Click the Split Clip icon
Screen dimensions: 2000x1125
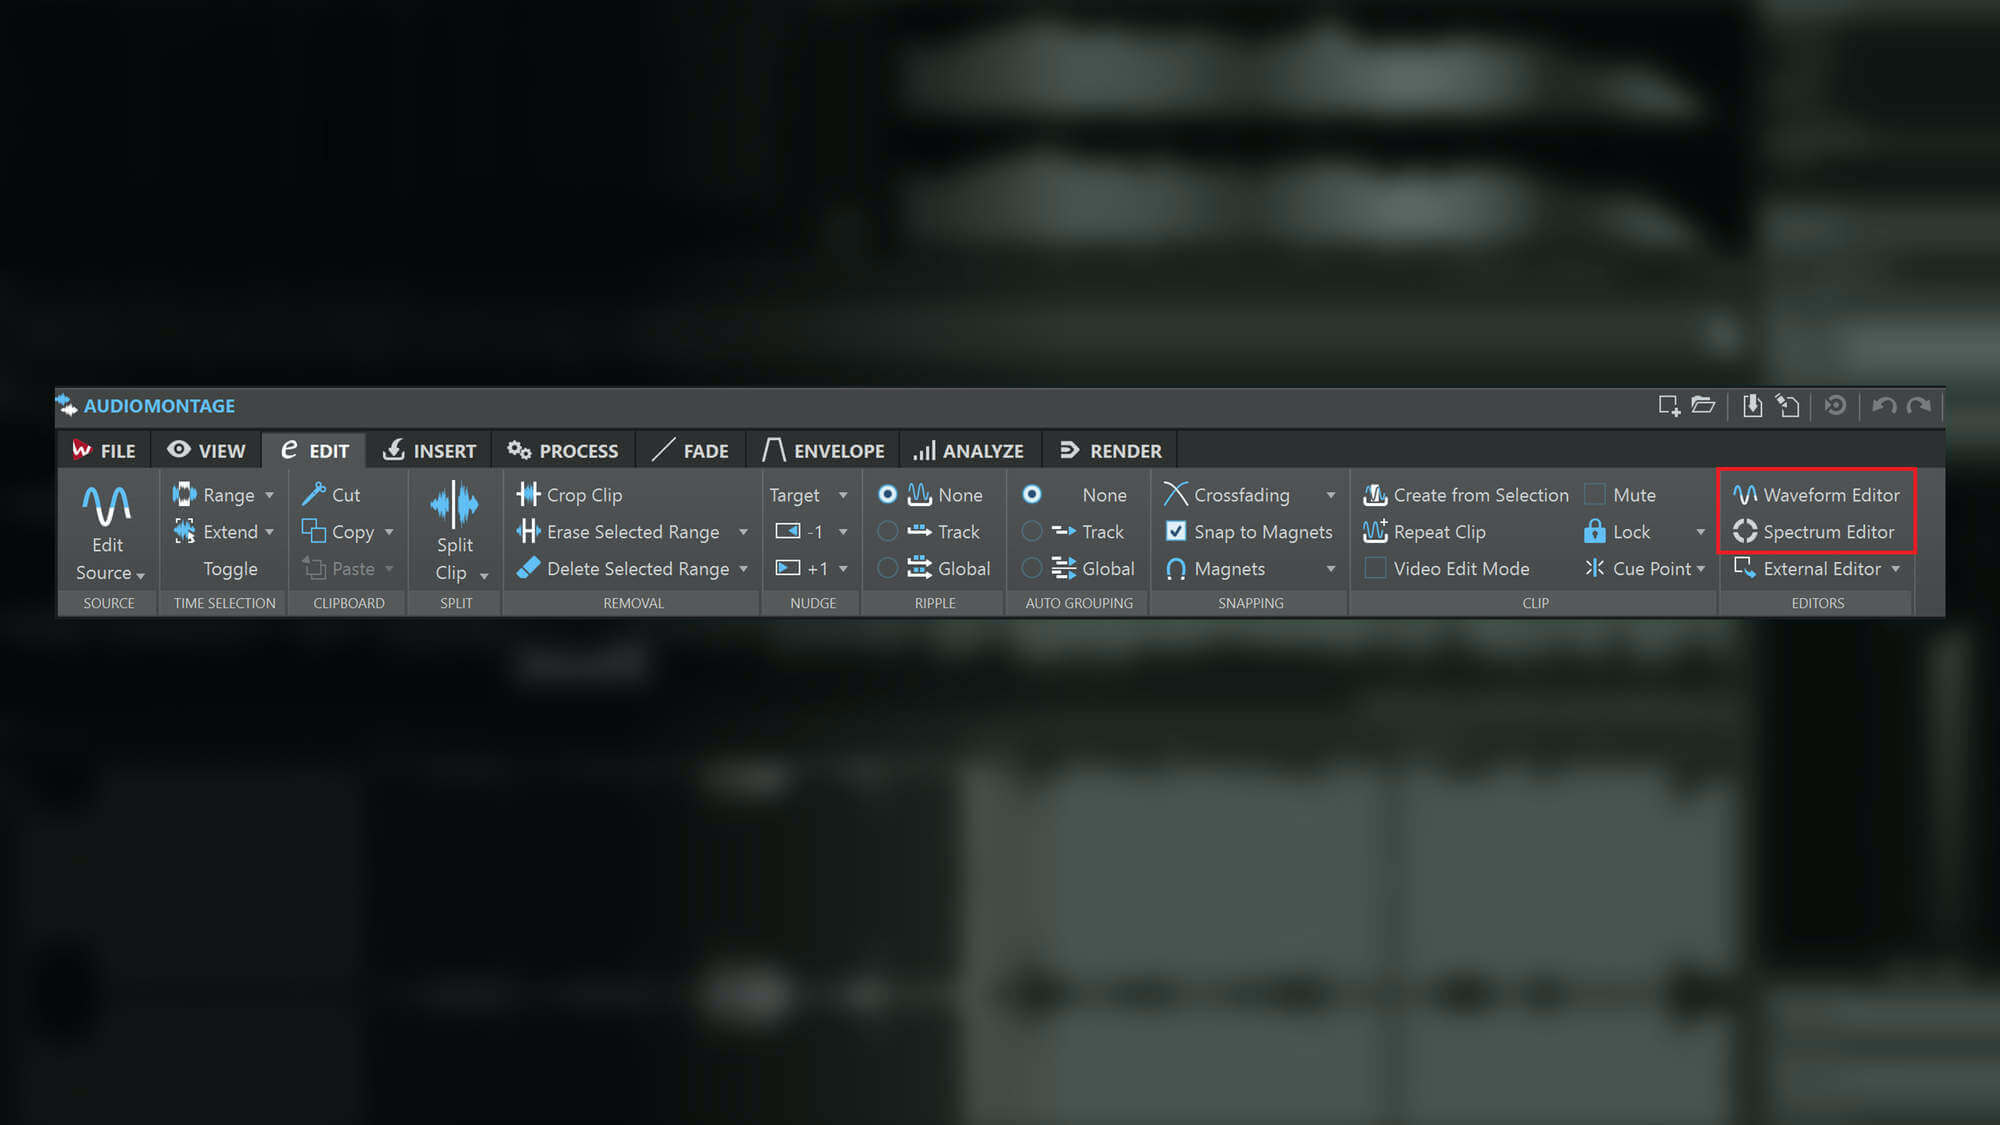[454, 505]
